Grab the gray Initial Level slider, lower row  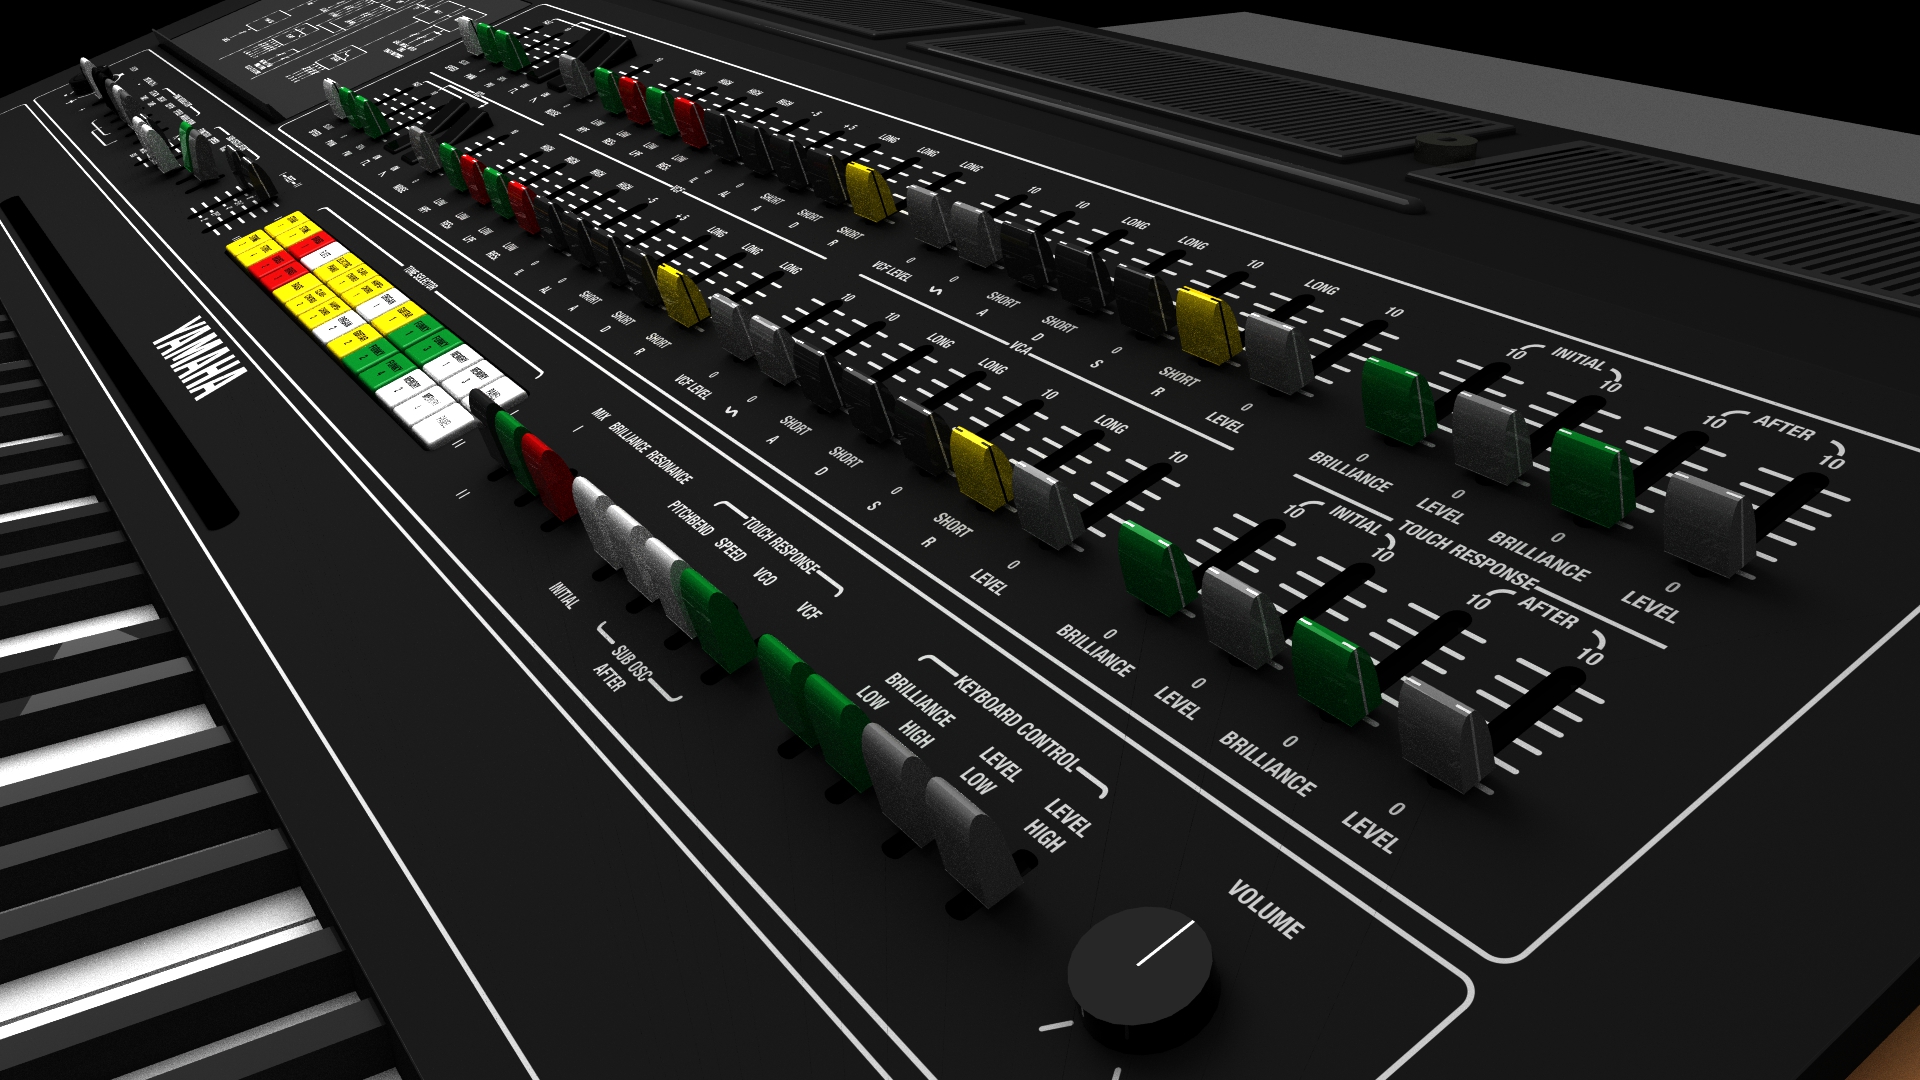coord(1241,617)
